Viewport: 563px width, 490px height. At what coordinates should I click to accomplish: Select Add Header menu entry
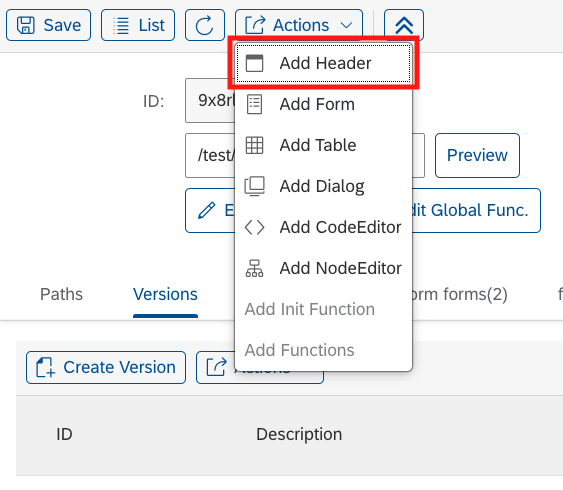[x=323, y=63]
